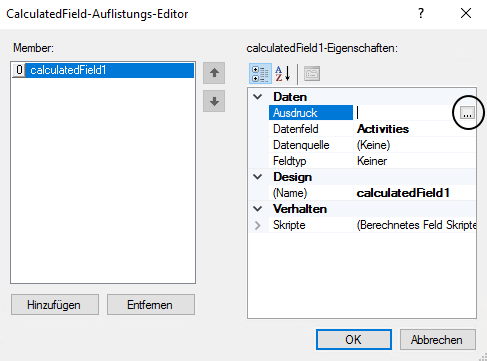This screenshot has height=361, width=487.
Task: Click the Activities value of Datenfeld
Action: 383,129
